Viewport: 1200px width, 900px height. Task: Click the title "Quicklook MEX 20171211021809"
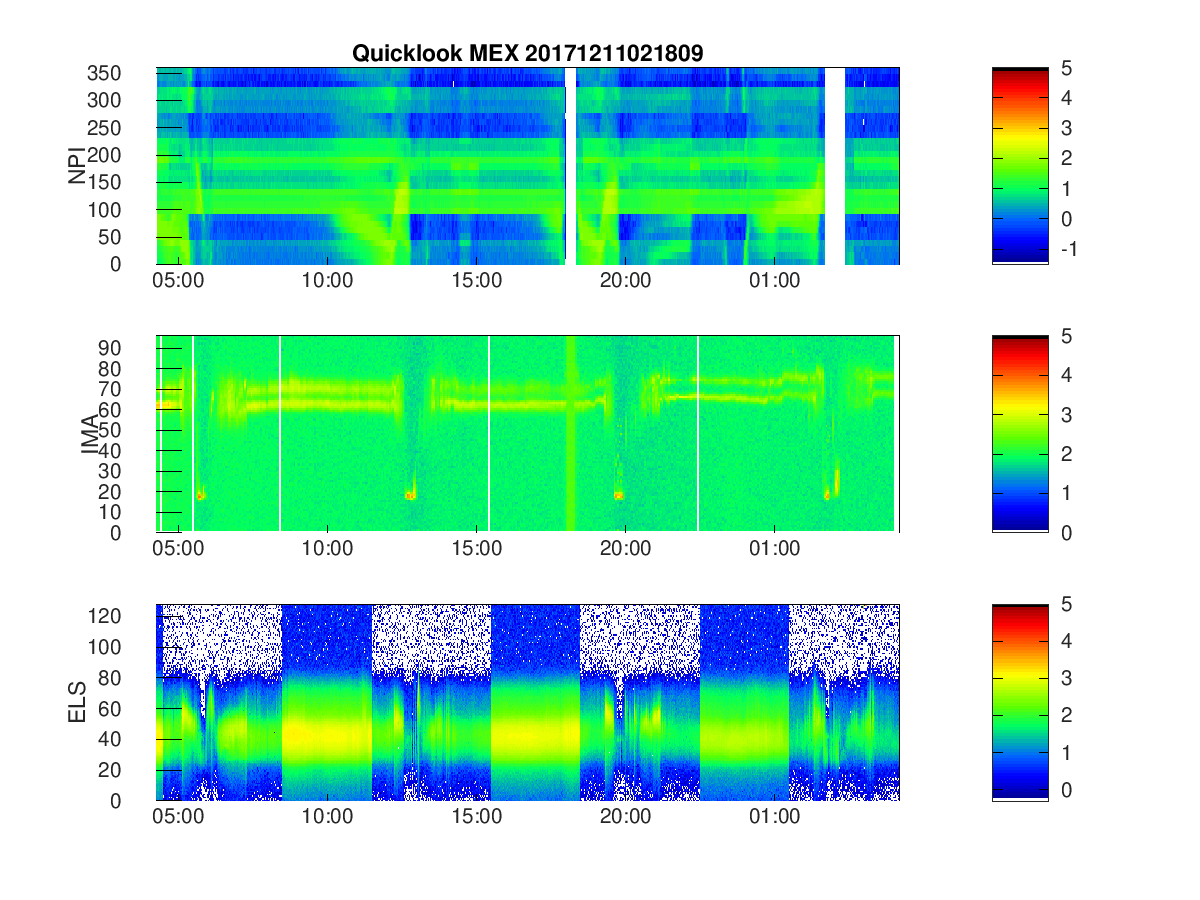[x=527, y=54]
